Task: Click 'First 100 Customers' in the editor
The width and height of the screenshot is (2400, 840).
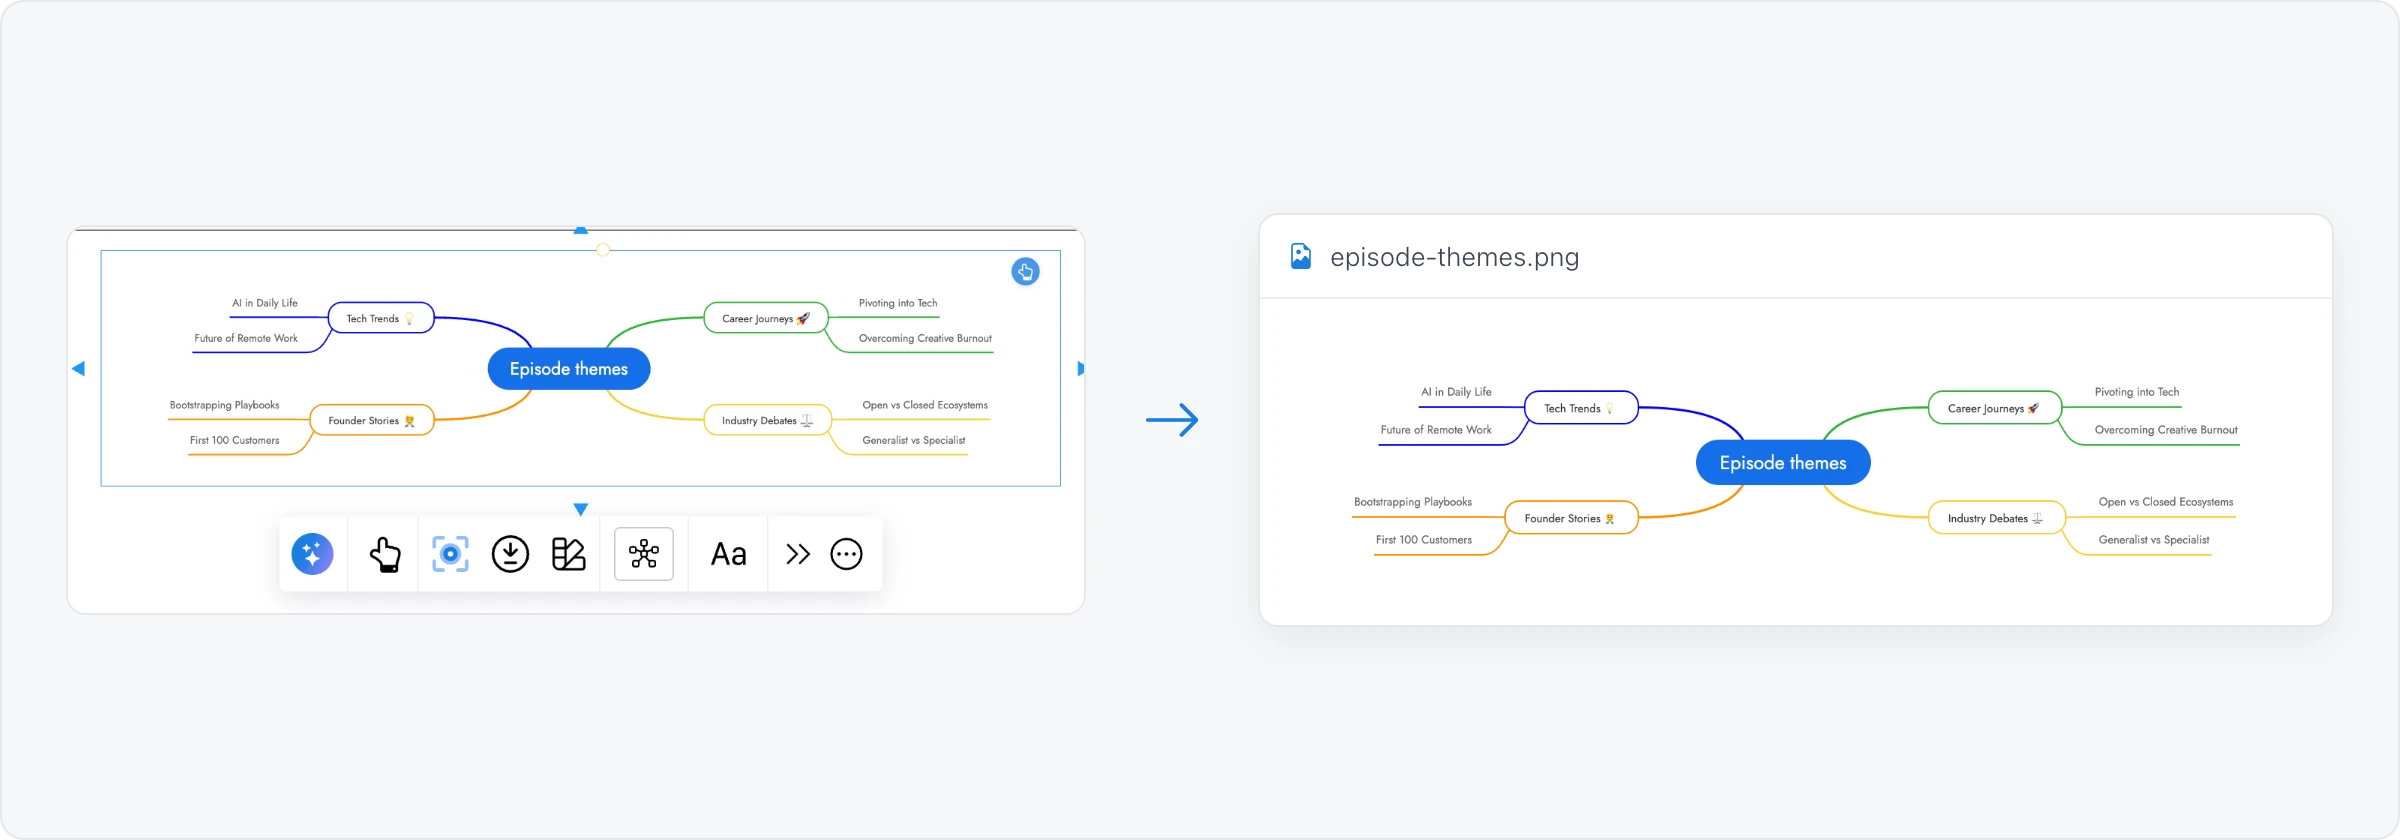Action: tap(235, 440)
